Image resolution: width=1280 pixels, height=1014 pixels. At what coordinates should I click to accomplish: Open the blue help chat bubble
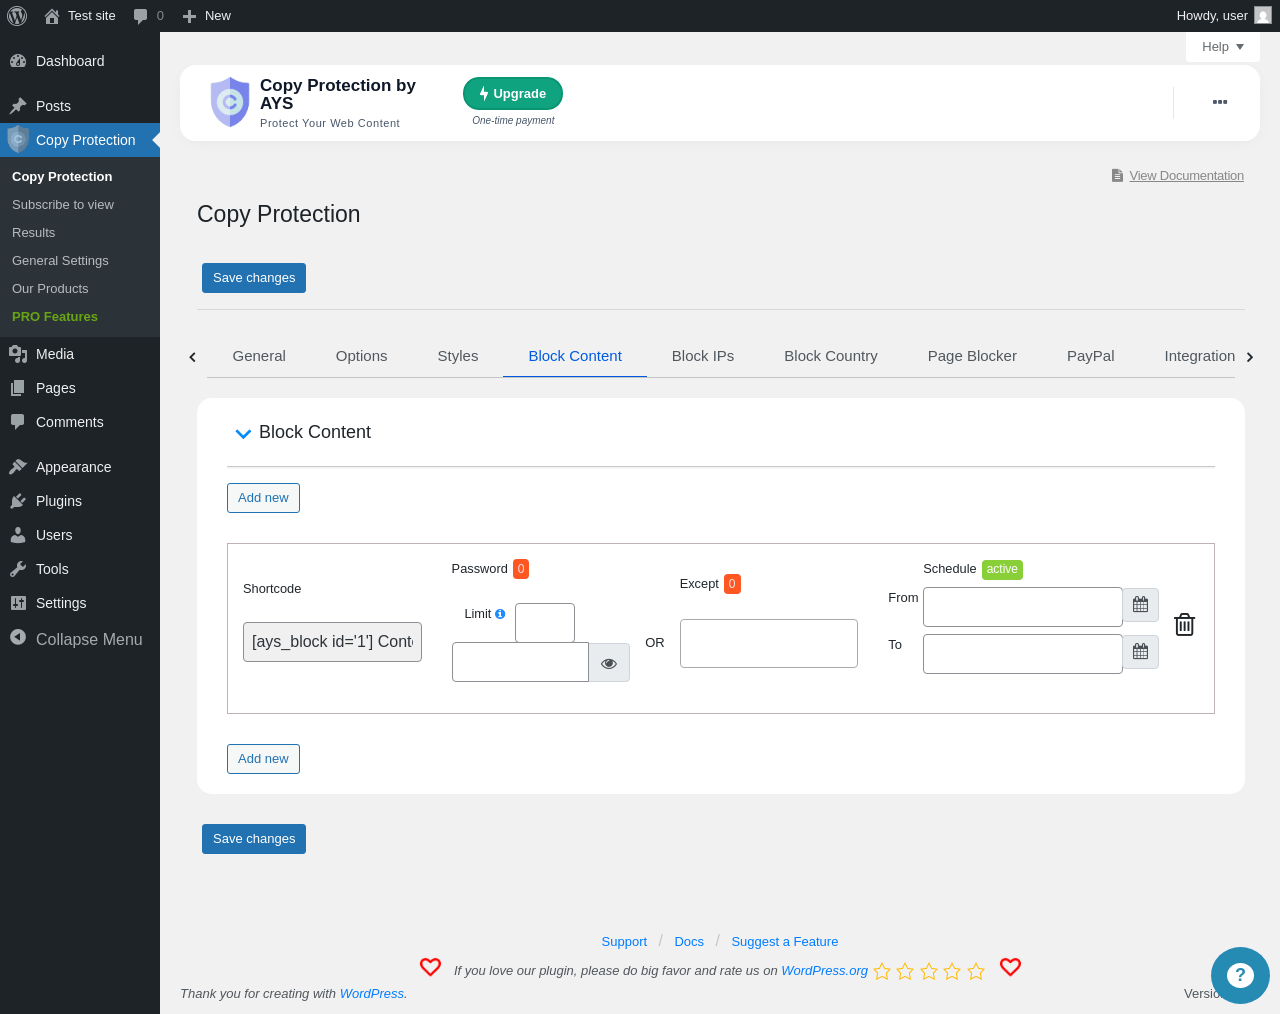1240,975
